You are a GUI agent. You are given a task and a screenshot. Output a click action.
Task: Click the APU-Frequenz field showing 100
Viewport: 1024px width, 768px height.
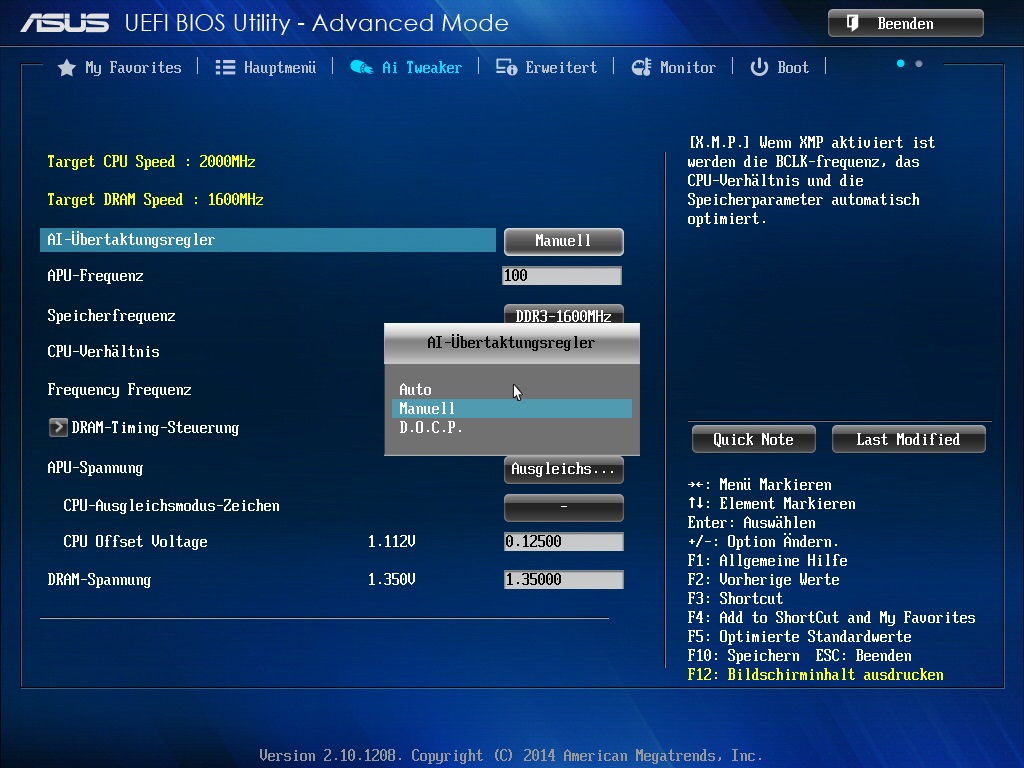click(562, 276)
